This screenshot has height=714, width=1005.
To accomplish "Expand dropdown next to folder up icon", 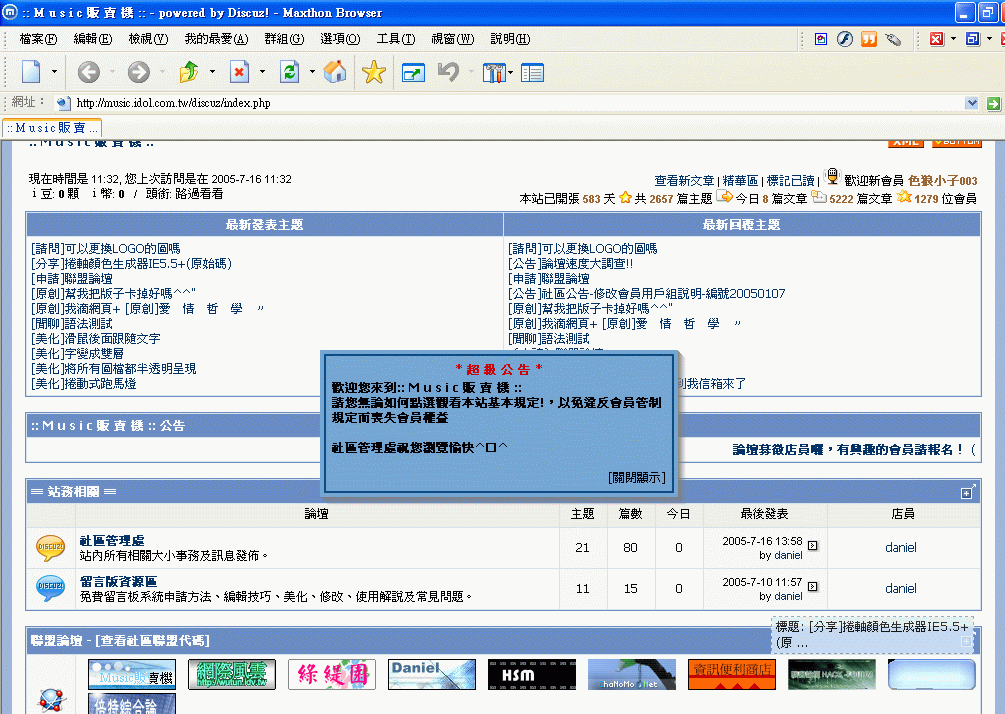I will point(212,72).
